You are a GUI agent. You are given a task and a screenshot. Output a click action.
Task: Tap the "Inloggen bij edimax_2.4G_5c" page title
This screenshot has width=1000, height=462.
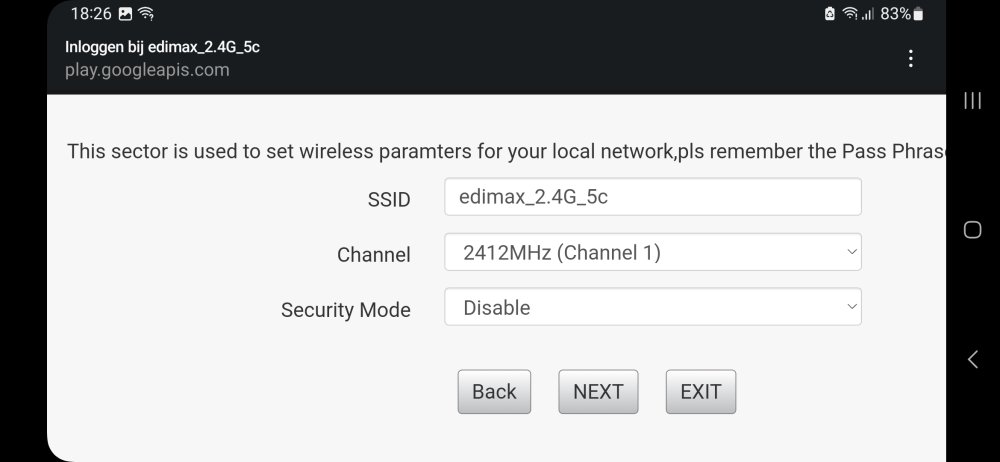pyautogui.click(x=163, y=47)
